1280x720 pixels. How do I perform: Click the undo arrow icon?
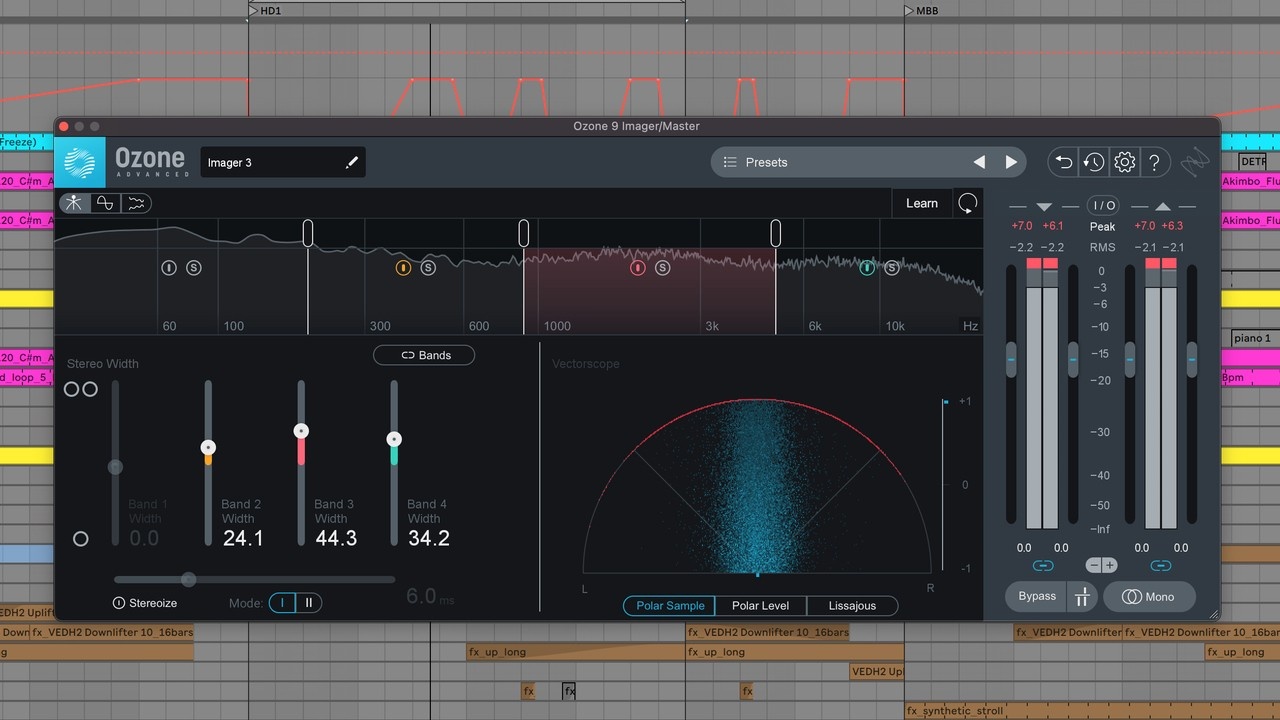(1064, 162)
